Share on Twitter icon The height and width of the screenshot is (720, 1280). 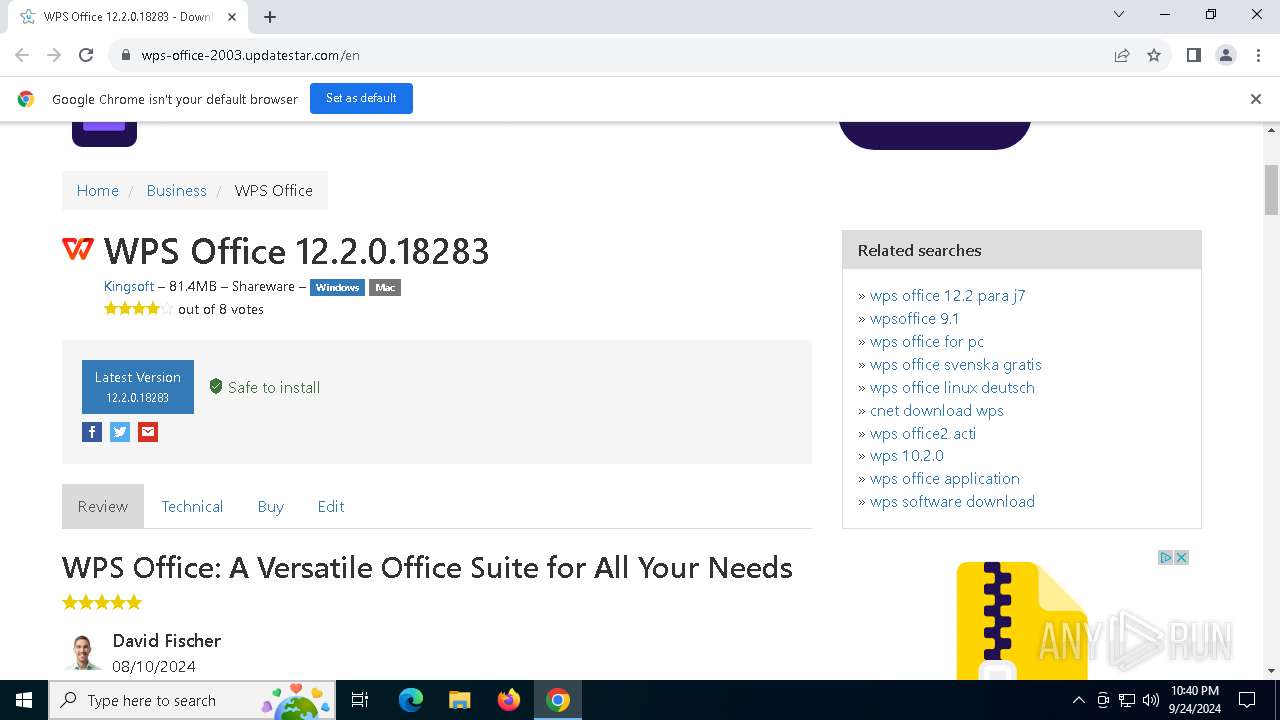120,432
